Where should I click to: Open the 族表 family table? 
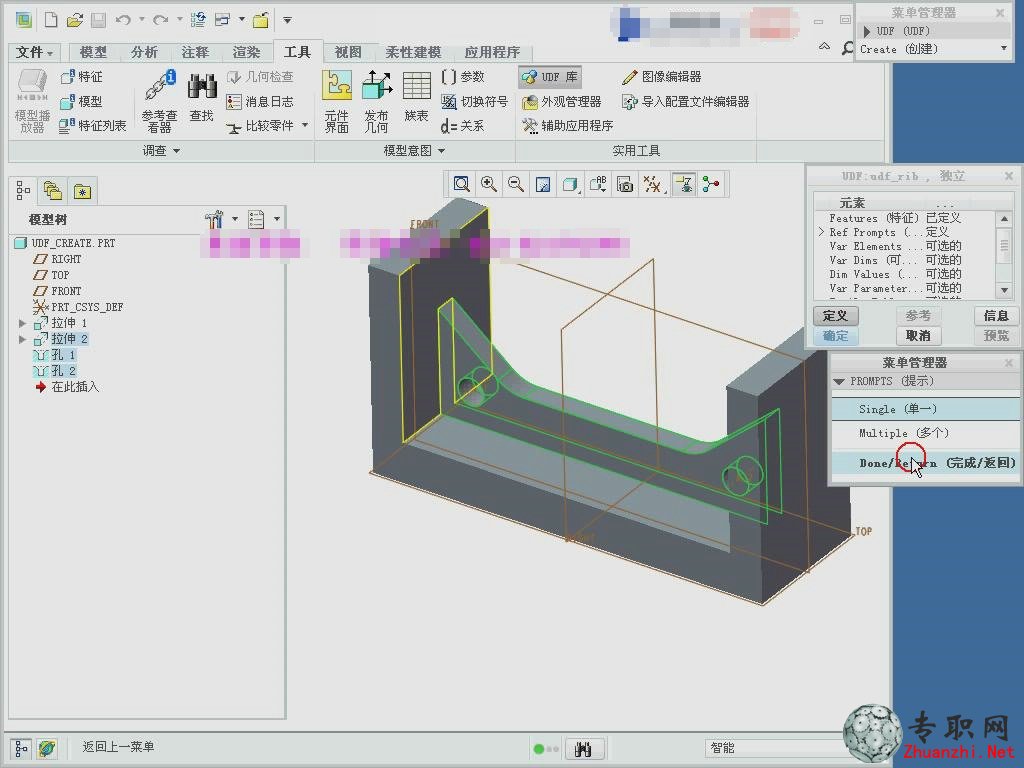pyautogui.click(x=416, y=98)
